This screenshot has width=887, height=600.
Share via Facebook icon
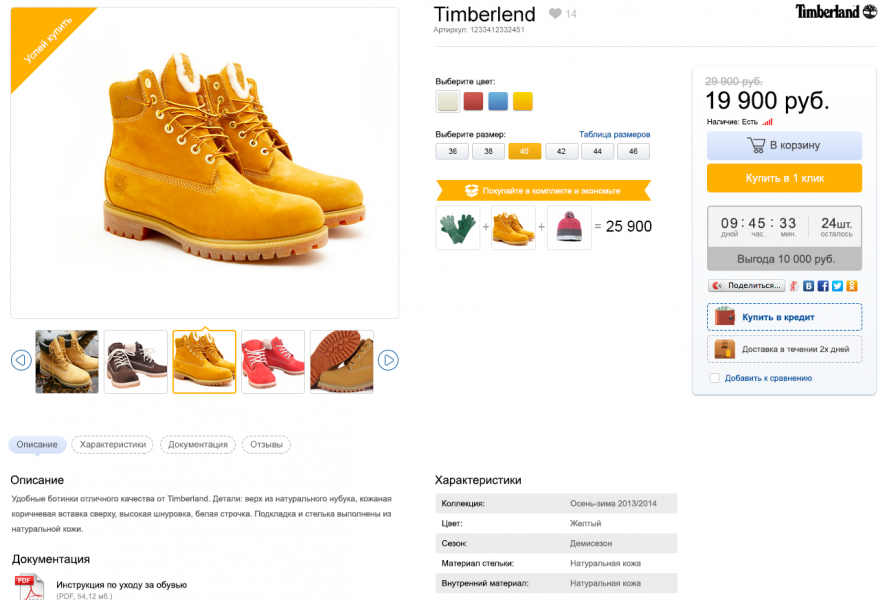pos(823,286)
